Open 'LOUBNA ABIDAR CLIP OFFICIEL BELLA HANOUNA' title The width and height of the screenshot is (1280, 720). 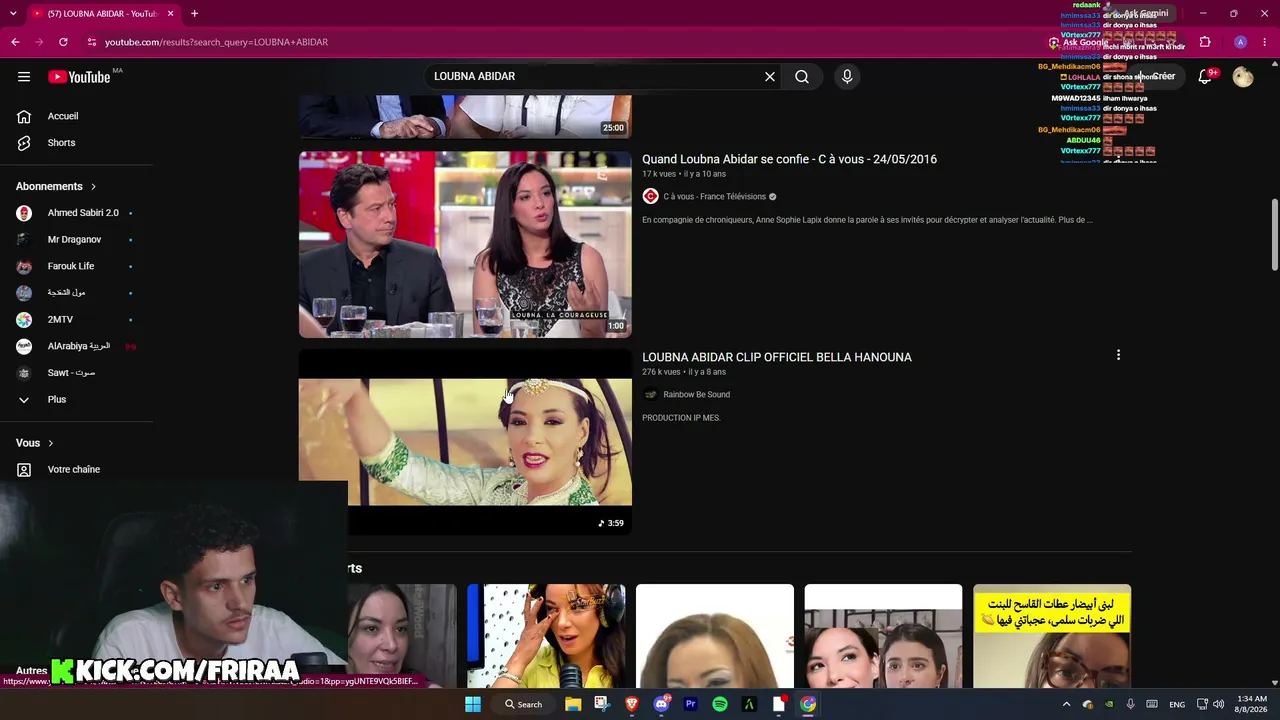point(777,357)
